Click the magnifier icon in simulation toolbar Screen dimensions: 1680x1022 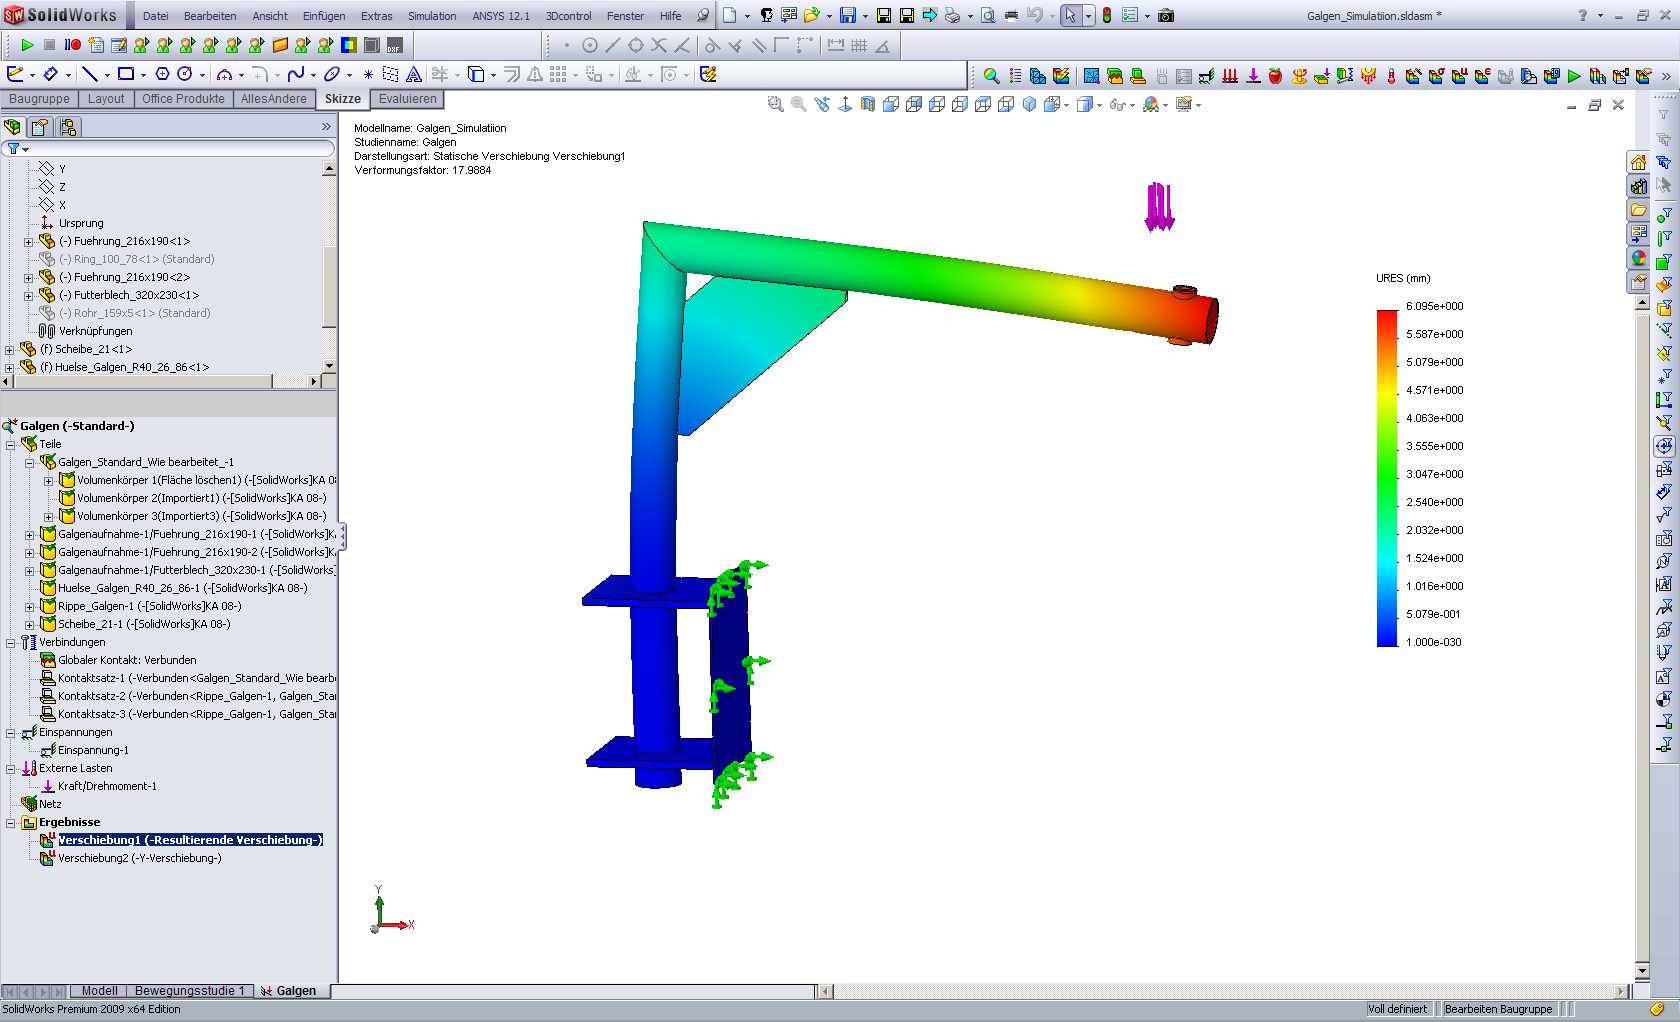click(x=991, y=76)
